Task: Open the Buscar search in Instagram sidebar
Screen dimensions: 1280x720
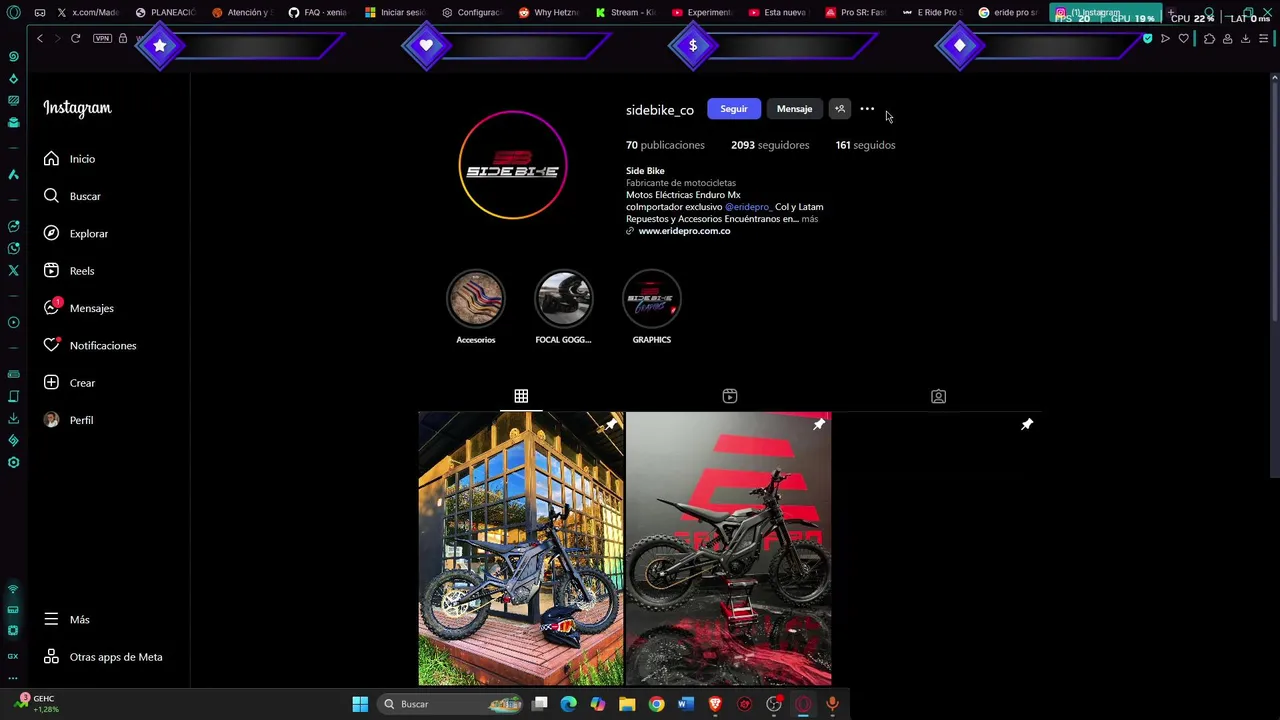Action: tap(72, 196)
